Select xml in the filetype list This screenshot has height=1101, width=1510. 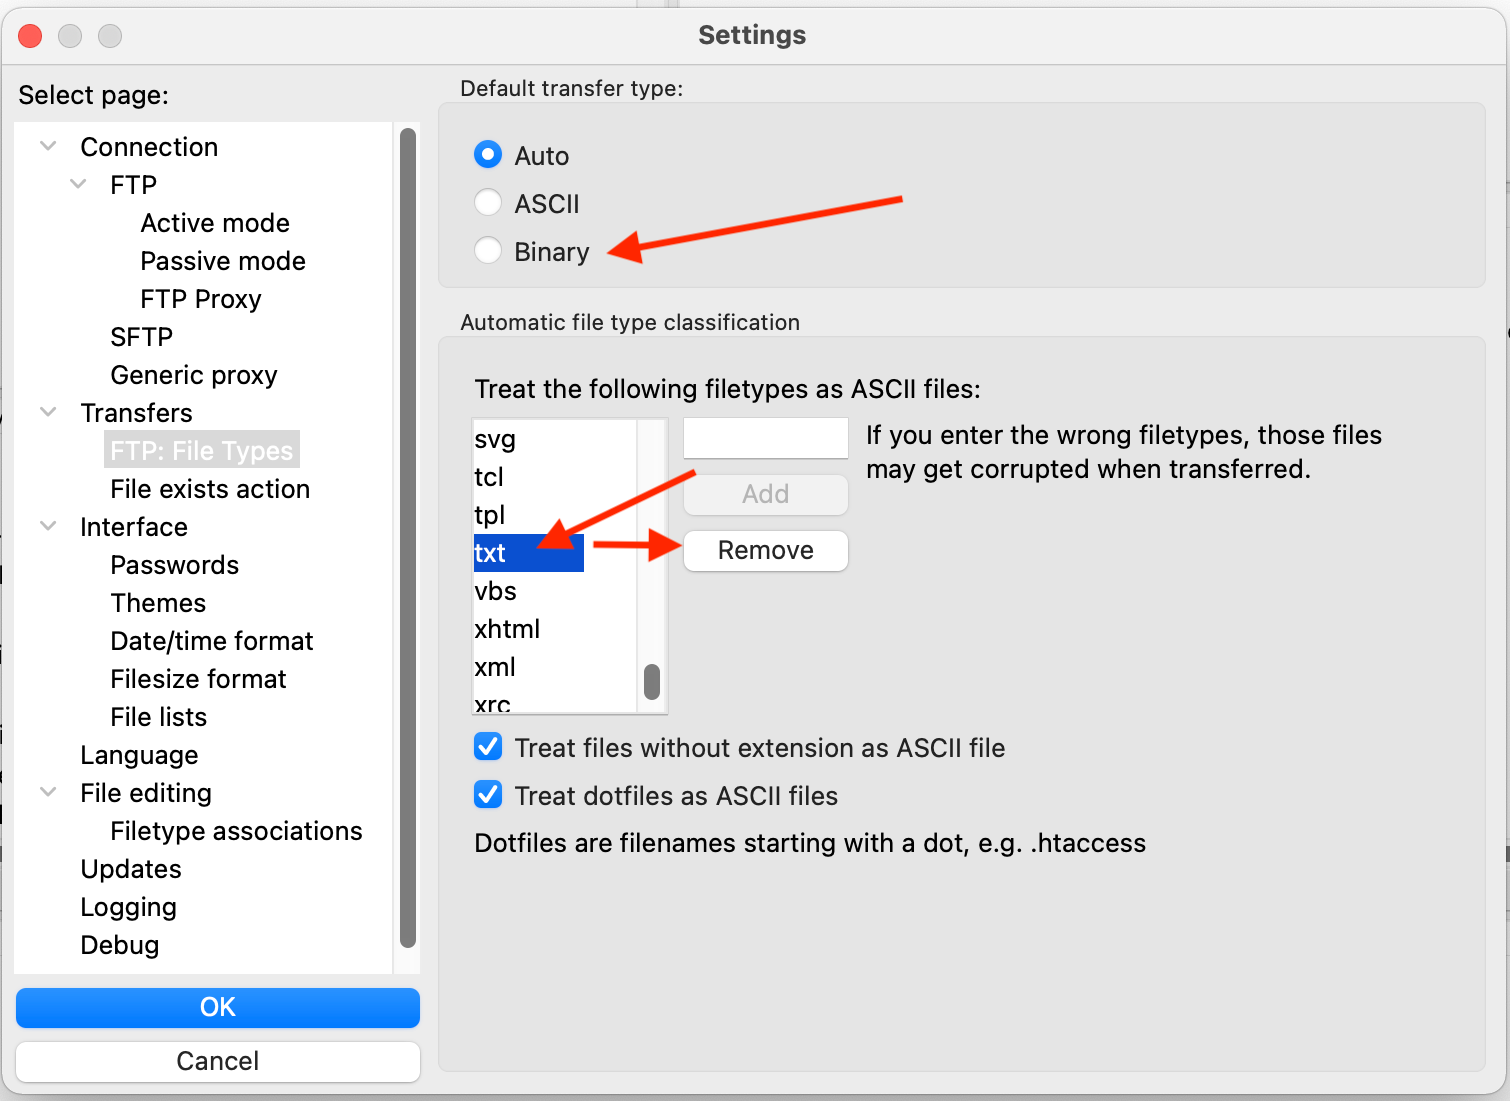tap(494, 666)
